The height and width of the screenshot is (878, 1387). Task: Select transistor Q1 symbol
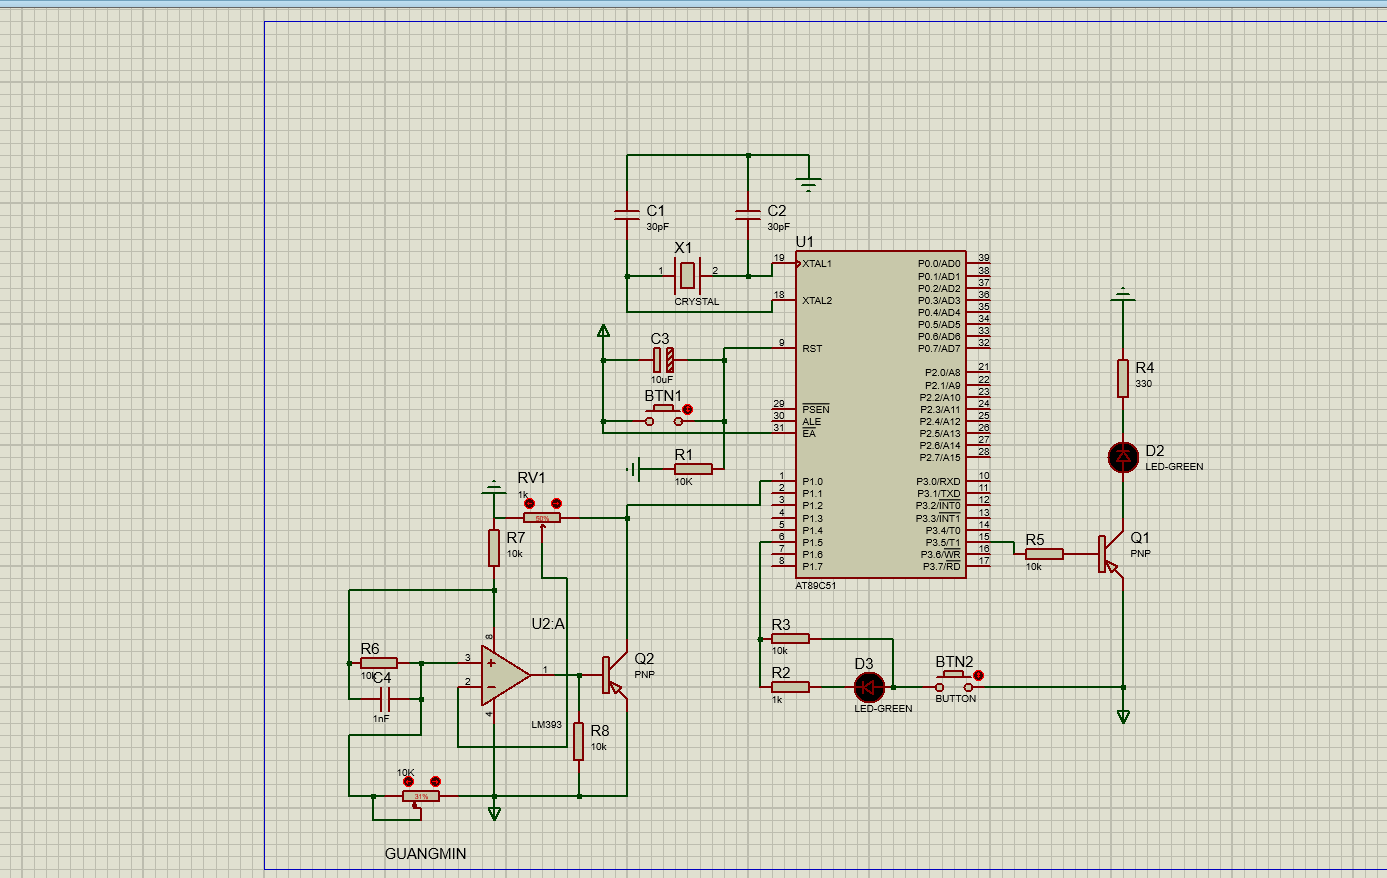point(1109,553)
